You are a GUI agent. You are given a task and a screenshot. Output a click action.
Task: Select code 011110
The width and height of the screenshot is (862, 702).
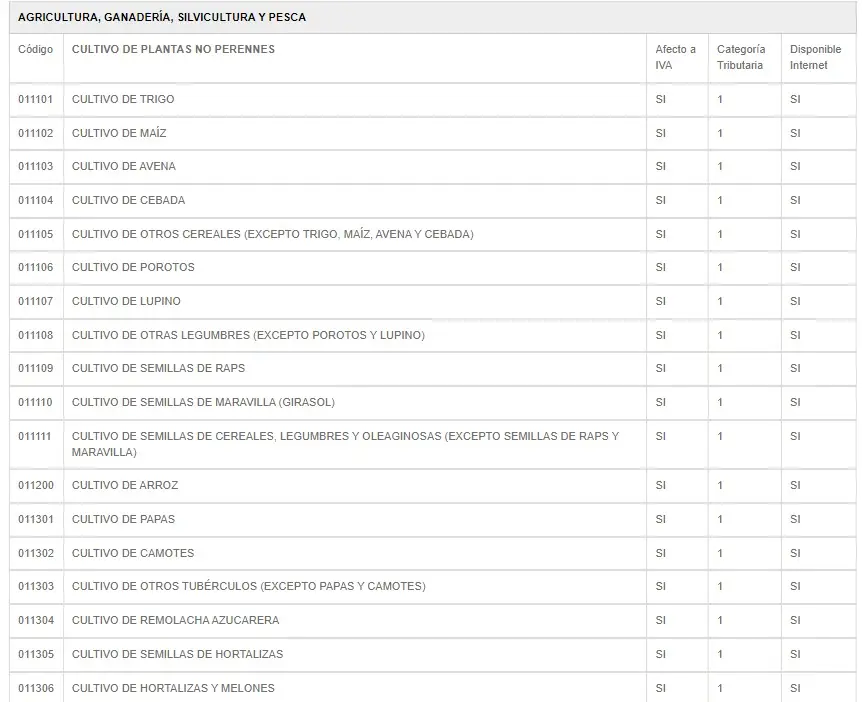tap(35, 403)
